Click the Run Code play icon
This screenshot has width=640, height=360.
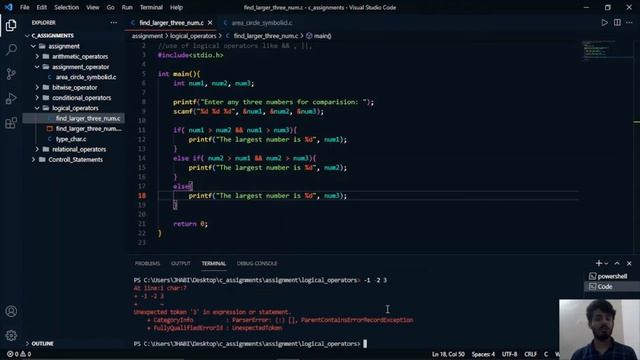tap(604, 23)
